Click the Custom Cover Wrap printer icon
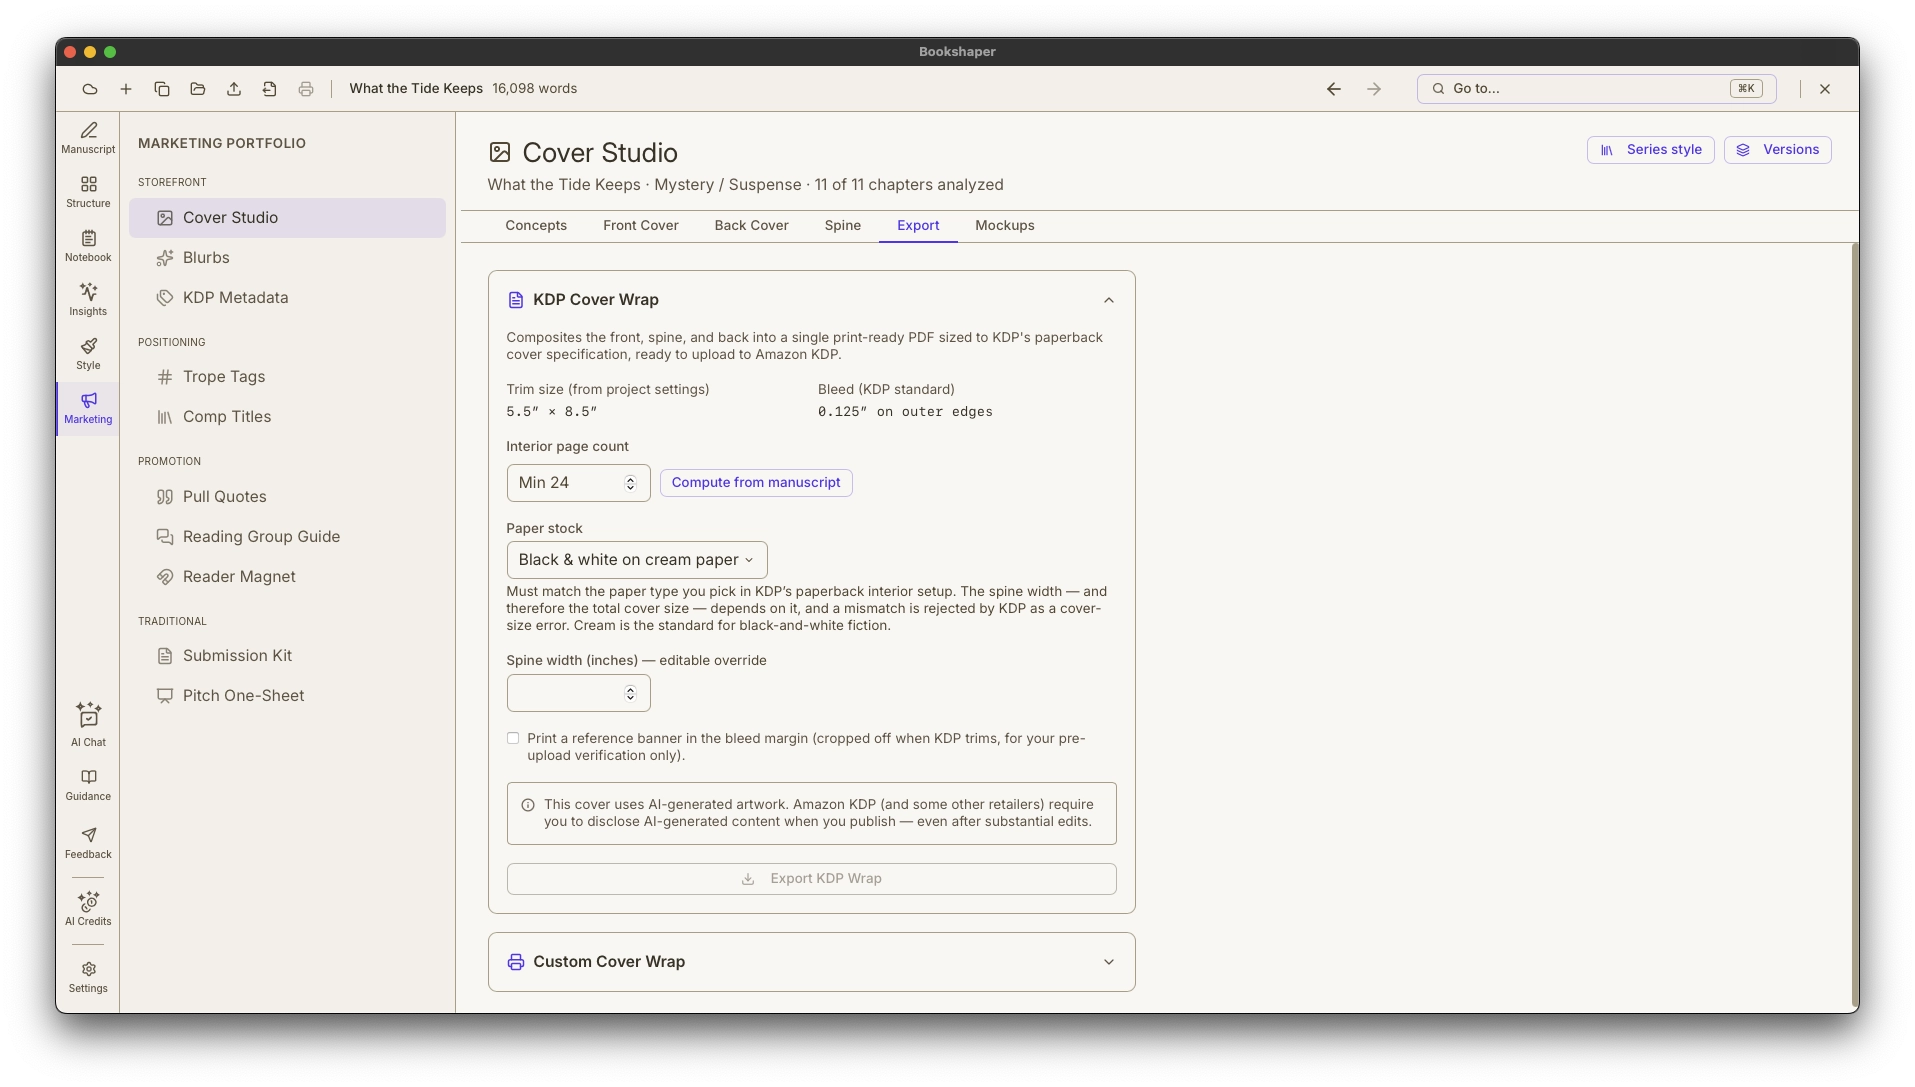Viewport: 1915px width, 1087px height. point(516,962)
